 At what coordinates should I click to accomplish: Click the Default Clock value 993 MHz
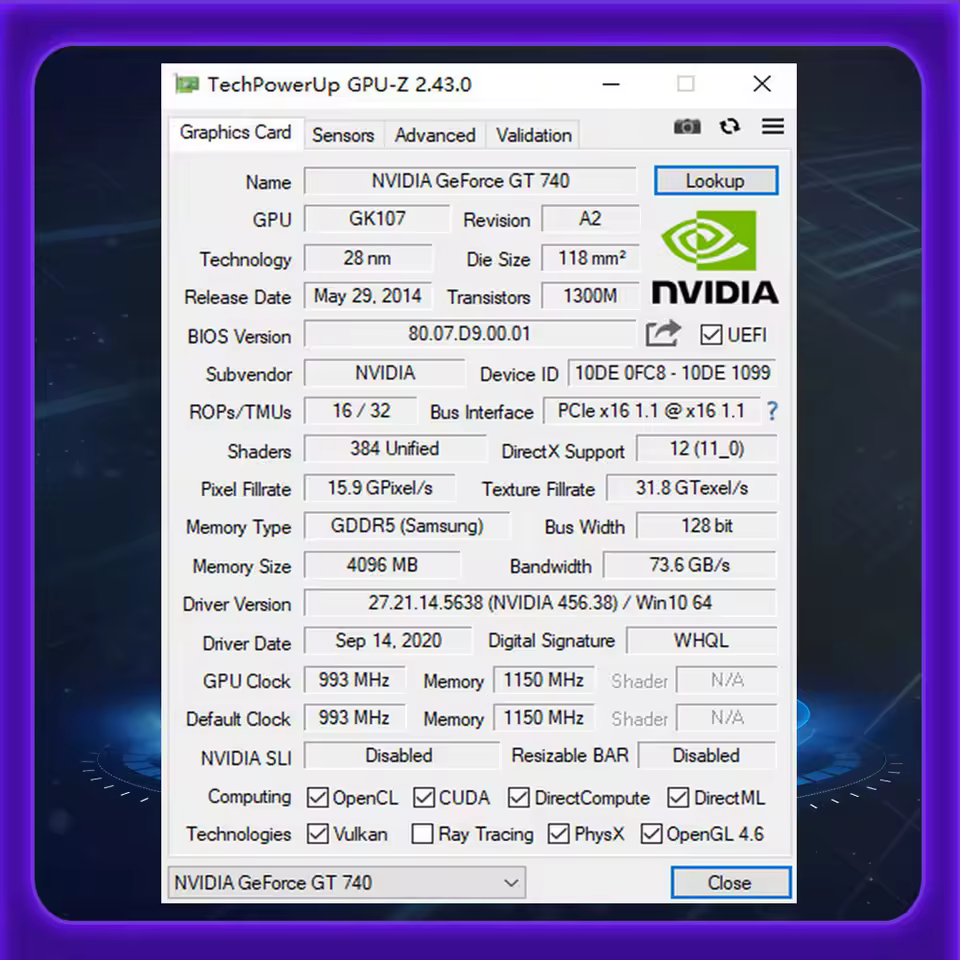(x=354, y=718)
